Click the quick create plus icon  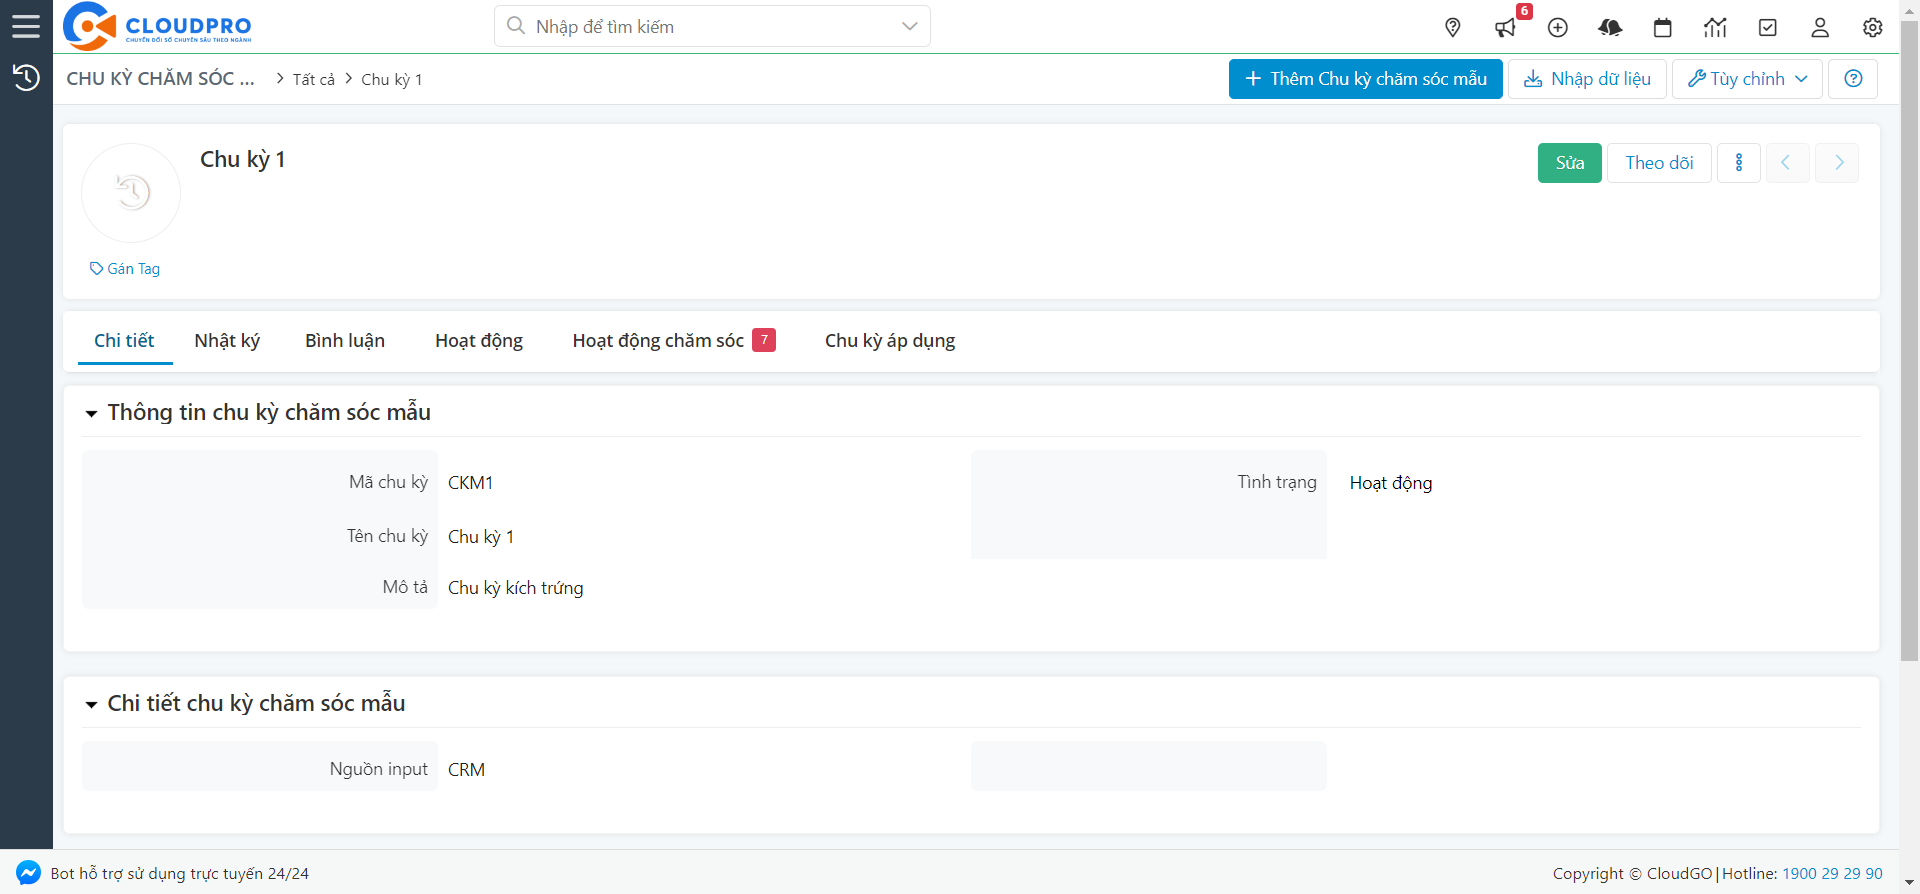(1558, 27)
